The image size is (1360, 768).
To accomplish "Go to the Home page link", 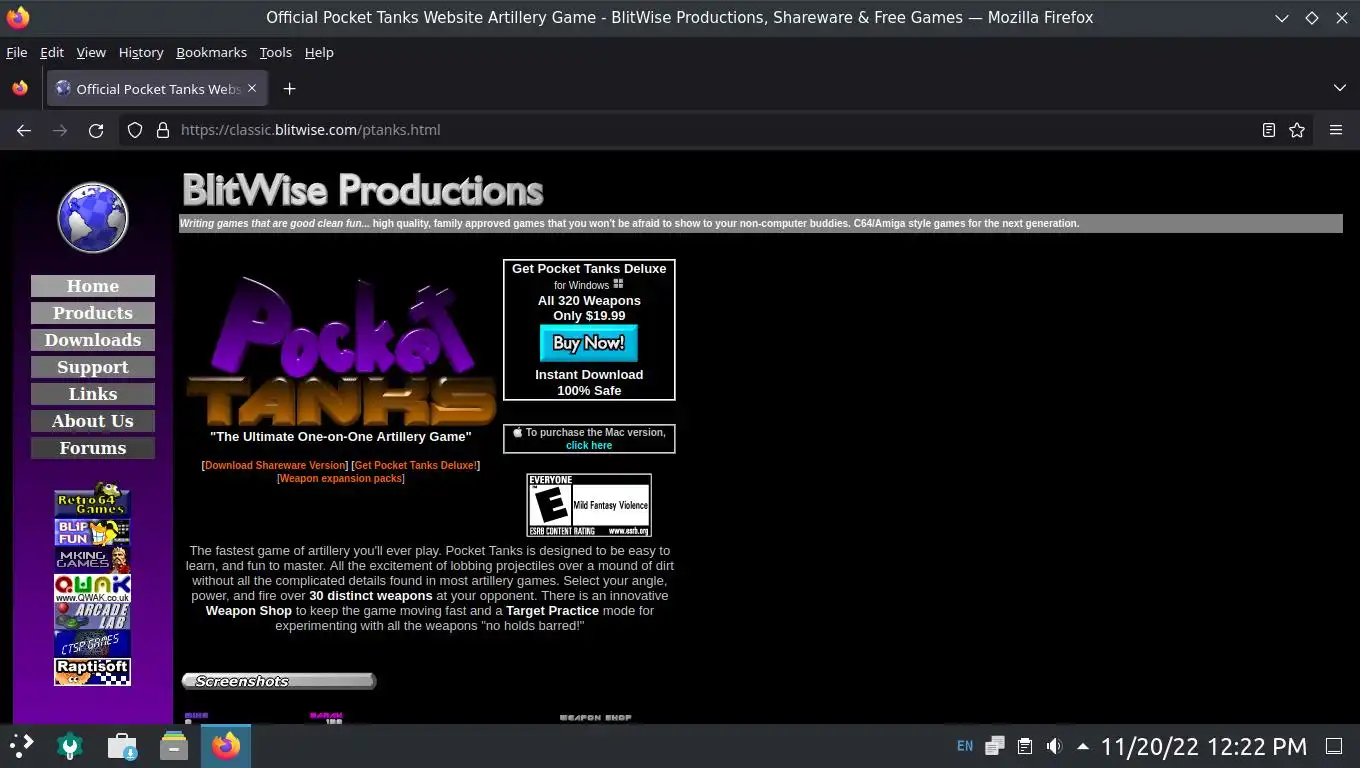I will 93,286.
